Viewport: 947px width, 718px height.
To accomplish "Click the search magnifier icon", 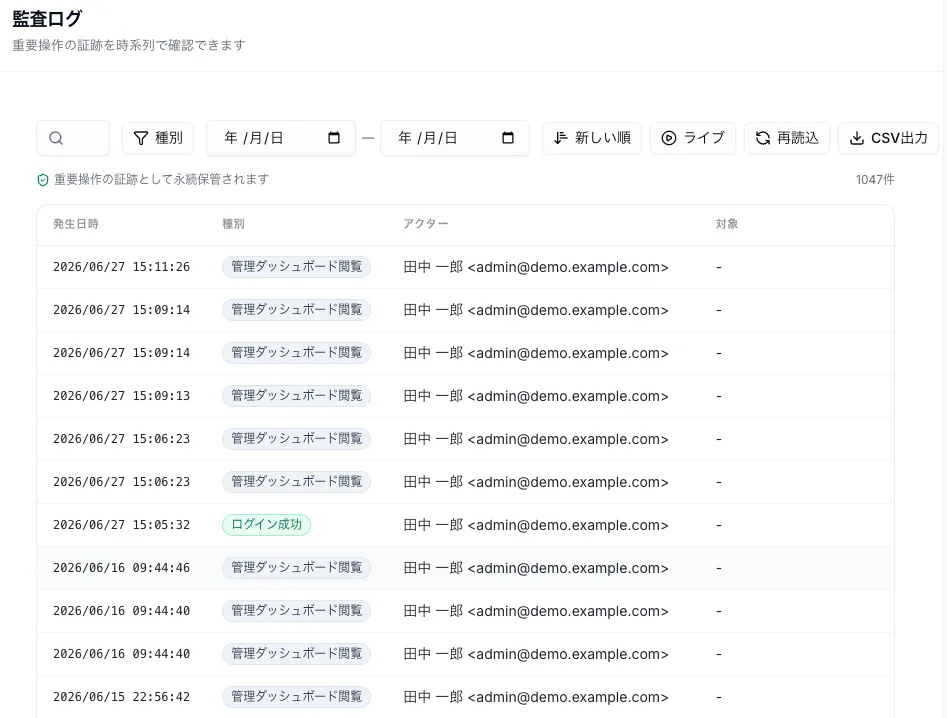I will (56, 138).
